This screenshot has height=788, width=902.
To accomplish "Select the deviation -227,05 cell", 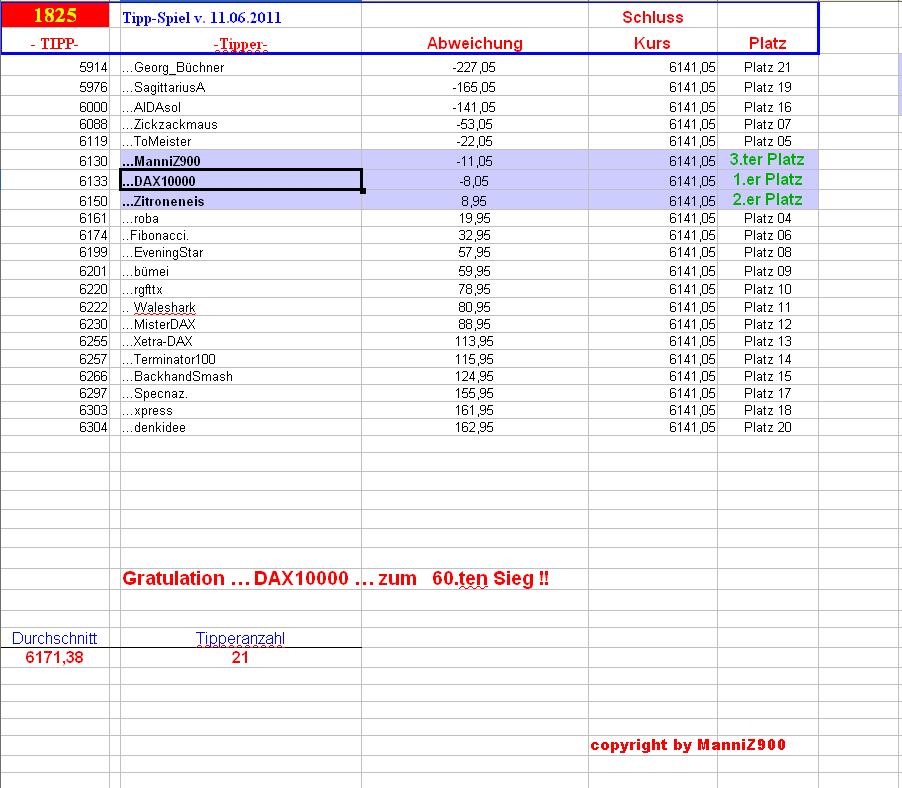I will [x=474, y=67].
